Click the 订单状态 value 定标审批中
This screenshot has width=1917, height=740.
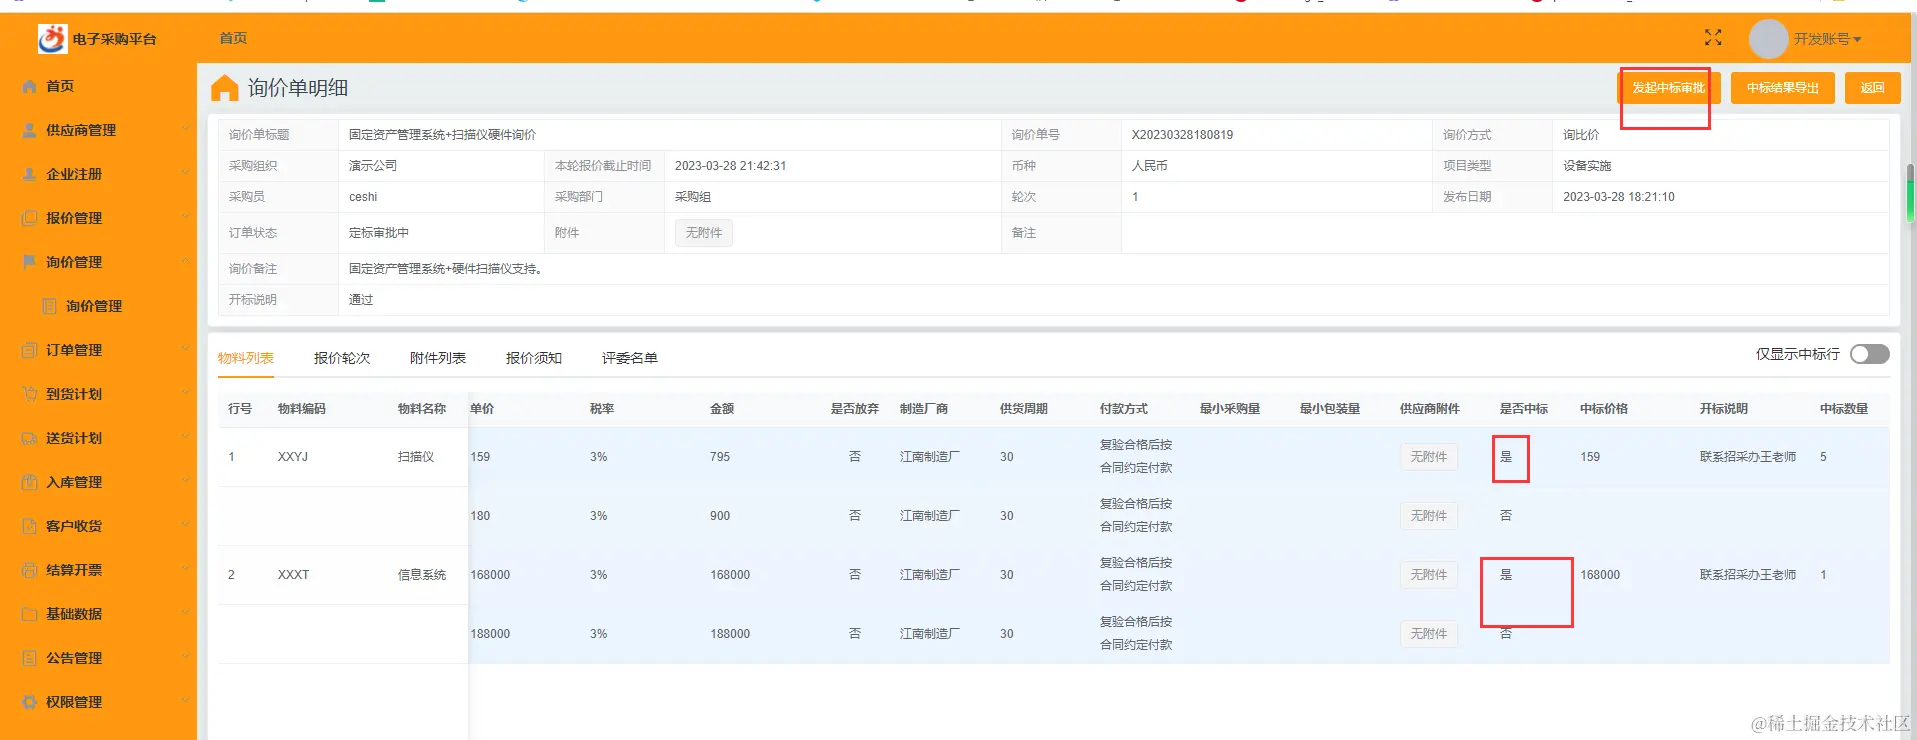tap(379, 233)
